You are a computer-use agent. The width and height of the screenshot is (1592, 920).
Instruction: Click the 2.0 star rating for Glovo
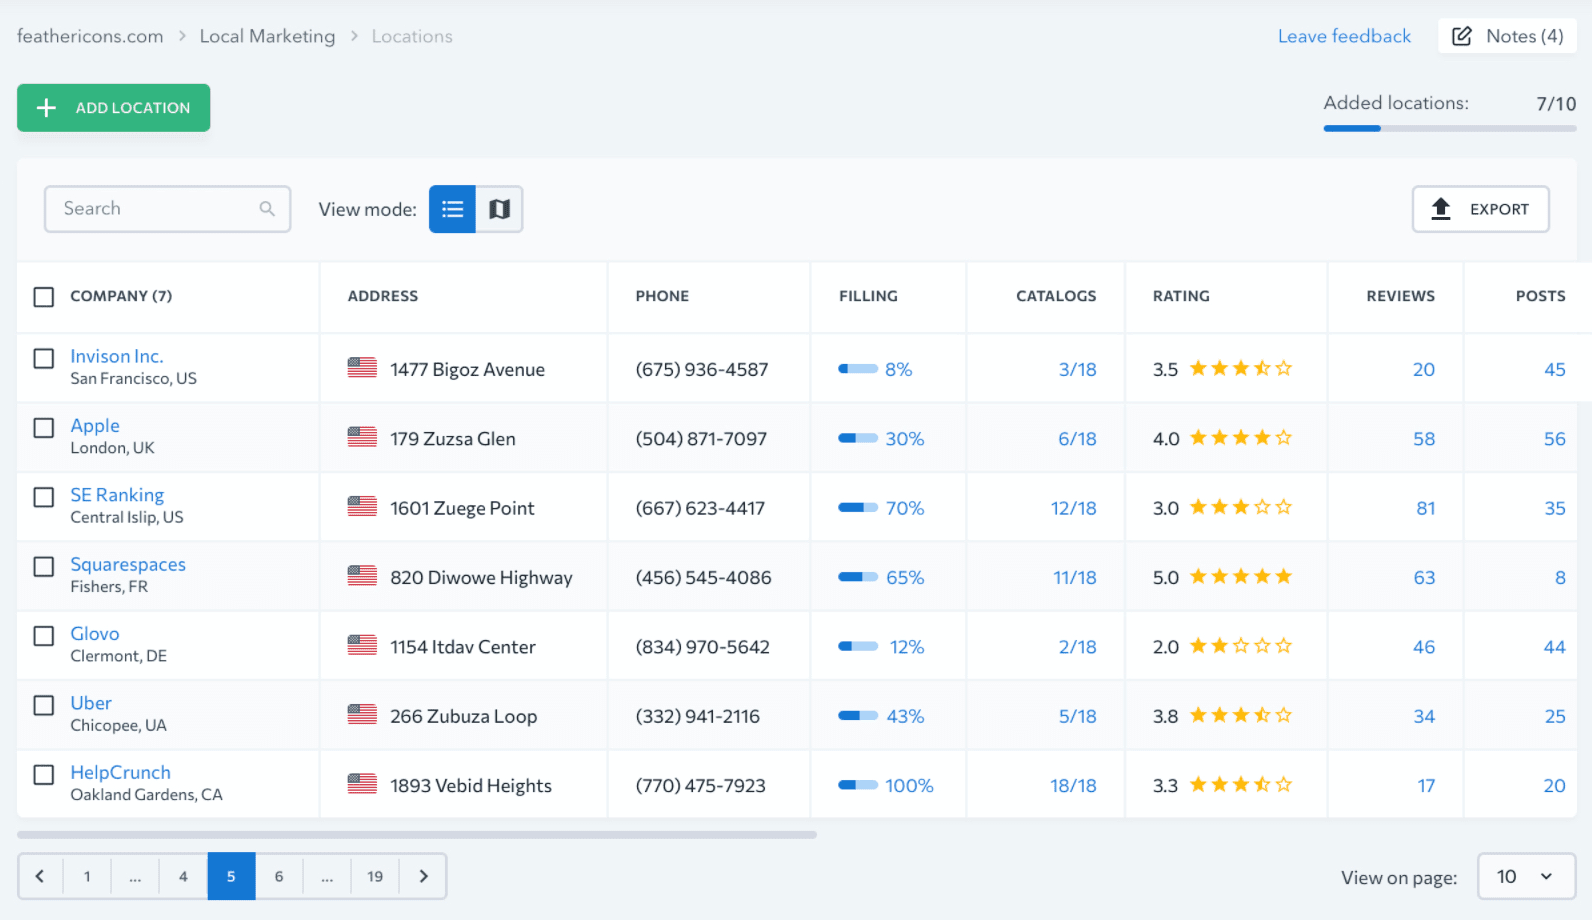tap(1240, 646)
